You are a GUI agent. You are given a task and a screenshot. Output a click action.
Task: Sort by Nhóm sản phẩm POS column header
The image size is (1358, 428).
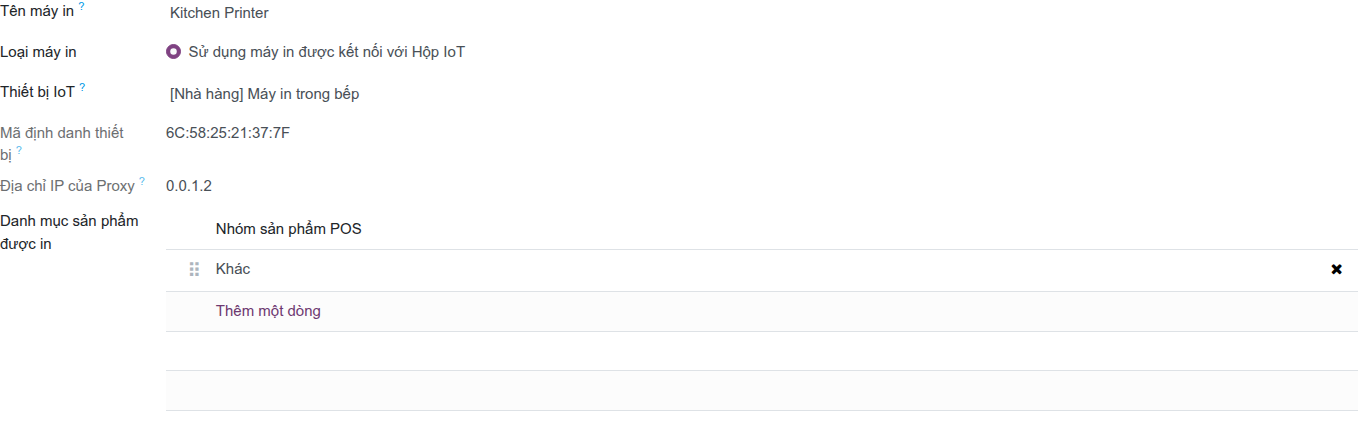tap(289, 229)
